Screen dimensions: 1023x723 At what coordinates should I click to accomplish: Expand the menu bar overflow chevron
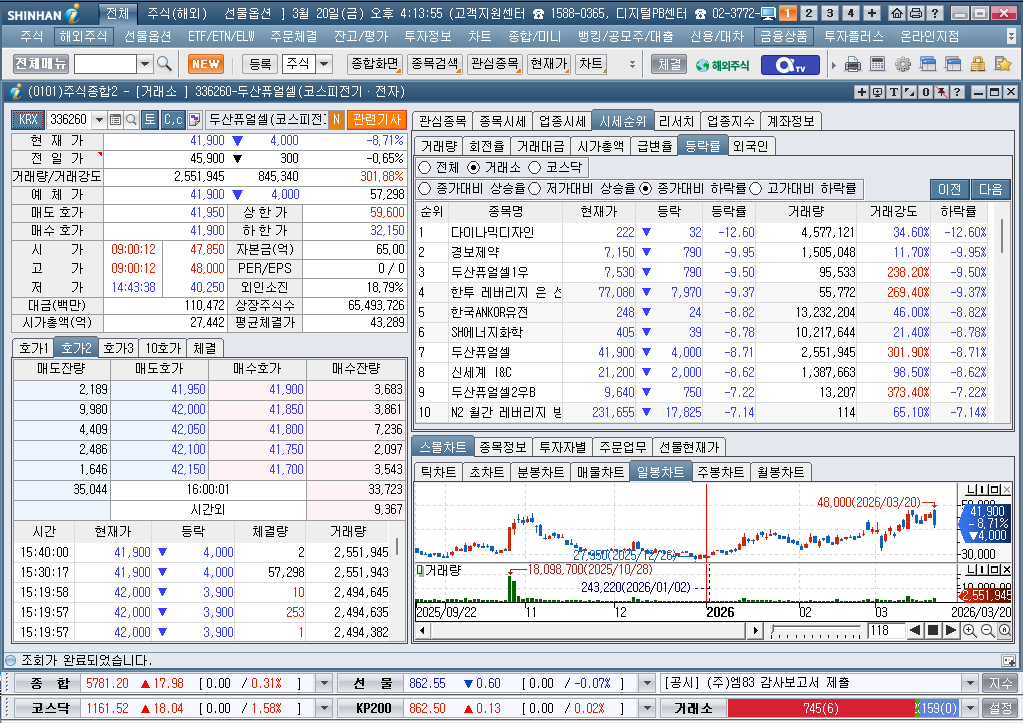pos(1011,37)
